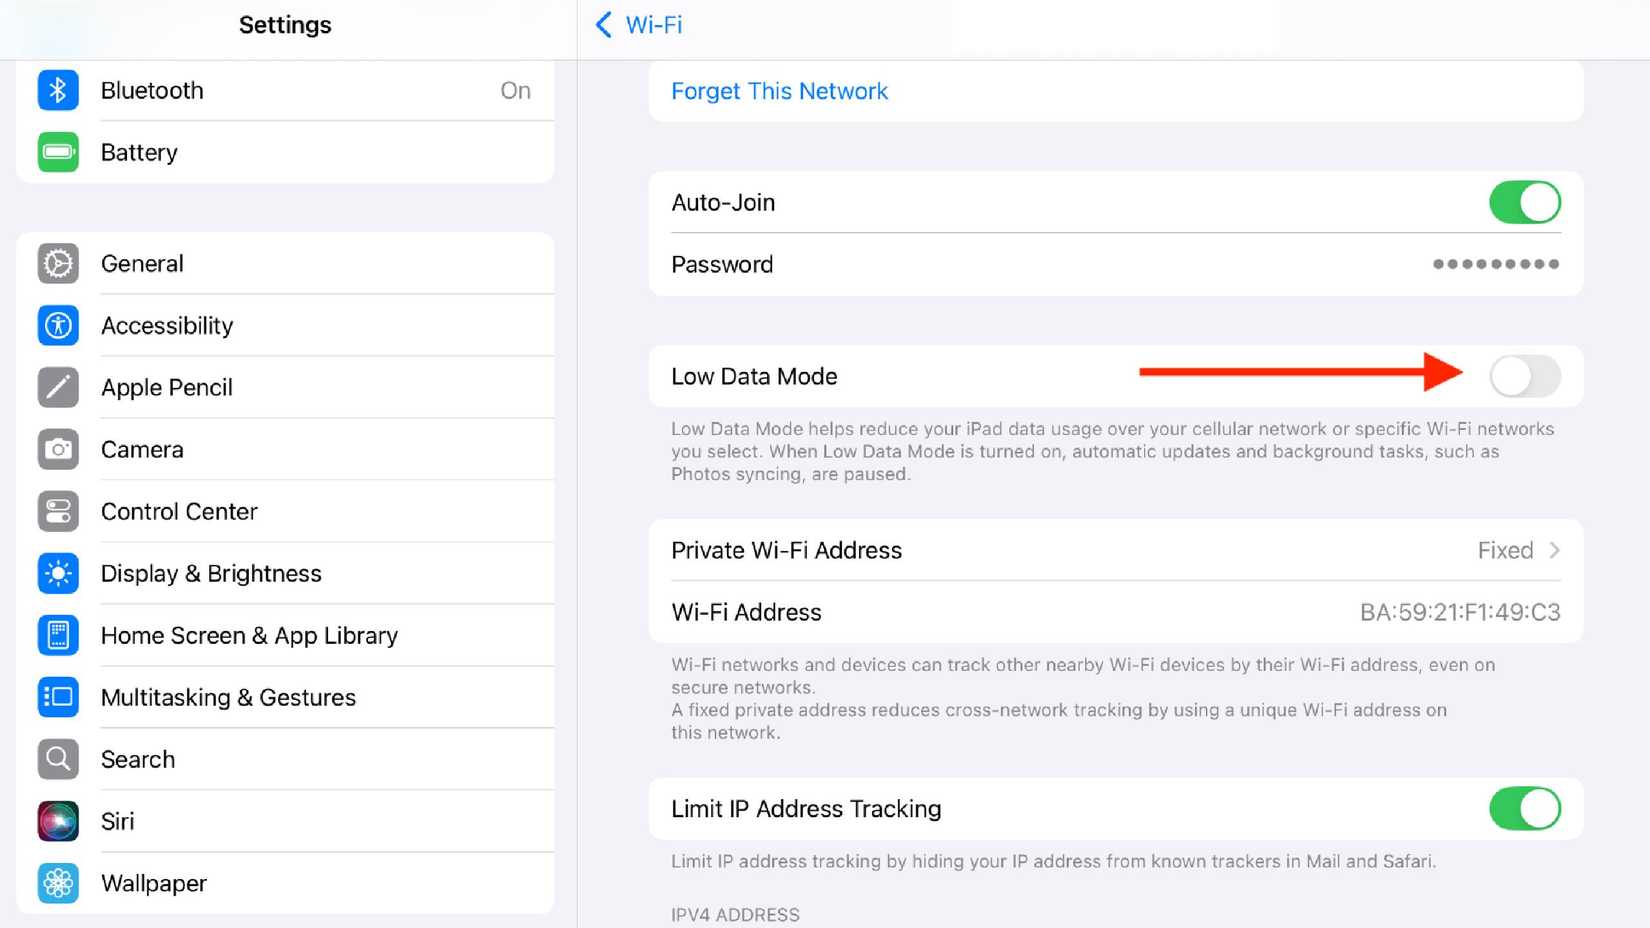Screen dimensions: 1650x928
Task: Open Search settings row
Action: (285, 759)
